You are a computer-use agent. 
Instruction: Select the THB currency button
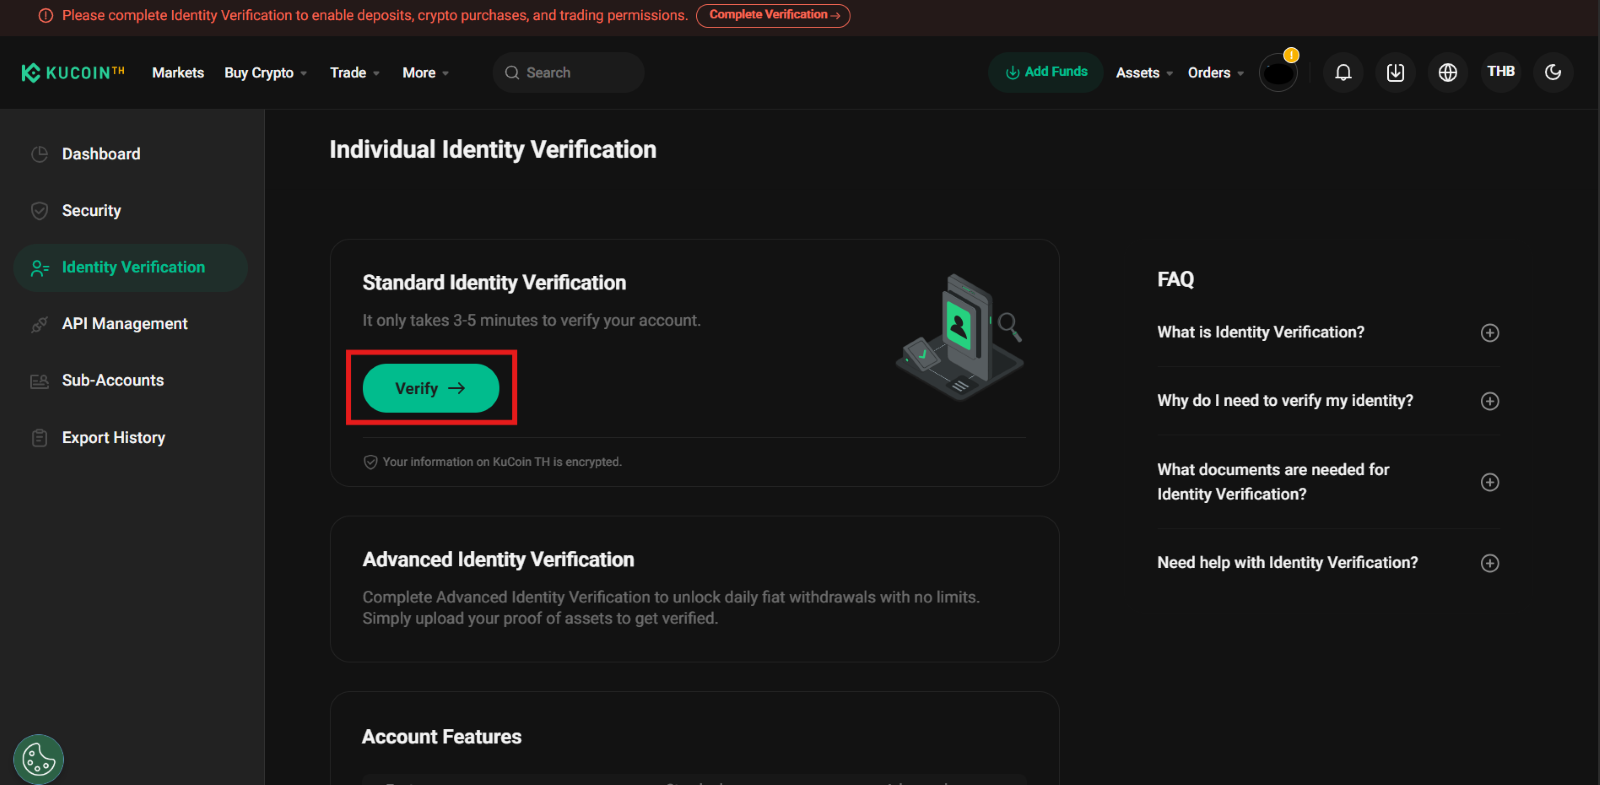(x=1500, y=72)
